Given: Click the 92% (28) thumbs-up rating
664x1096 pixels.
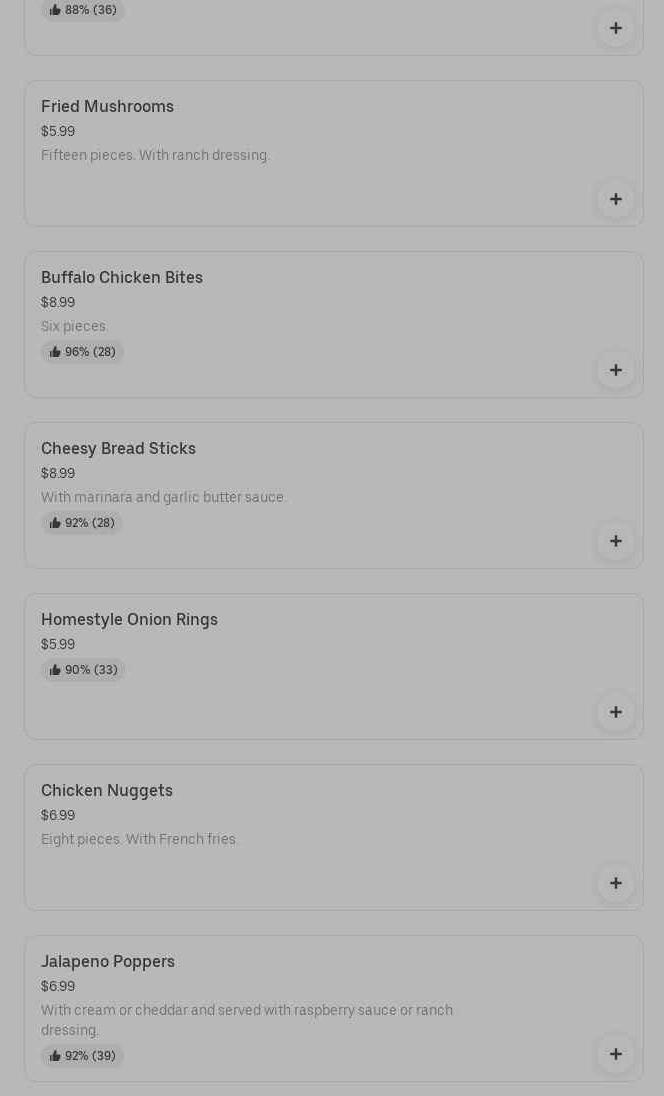Looking at the screenshot, I should coord(82,523).
